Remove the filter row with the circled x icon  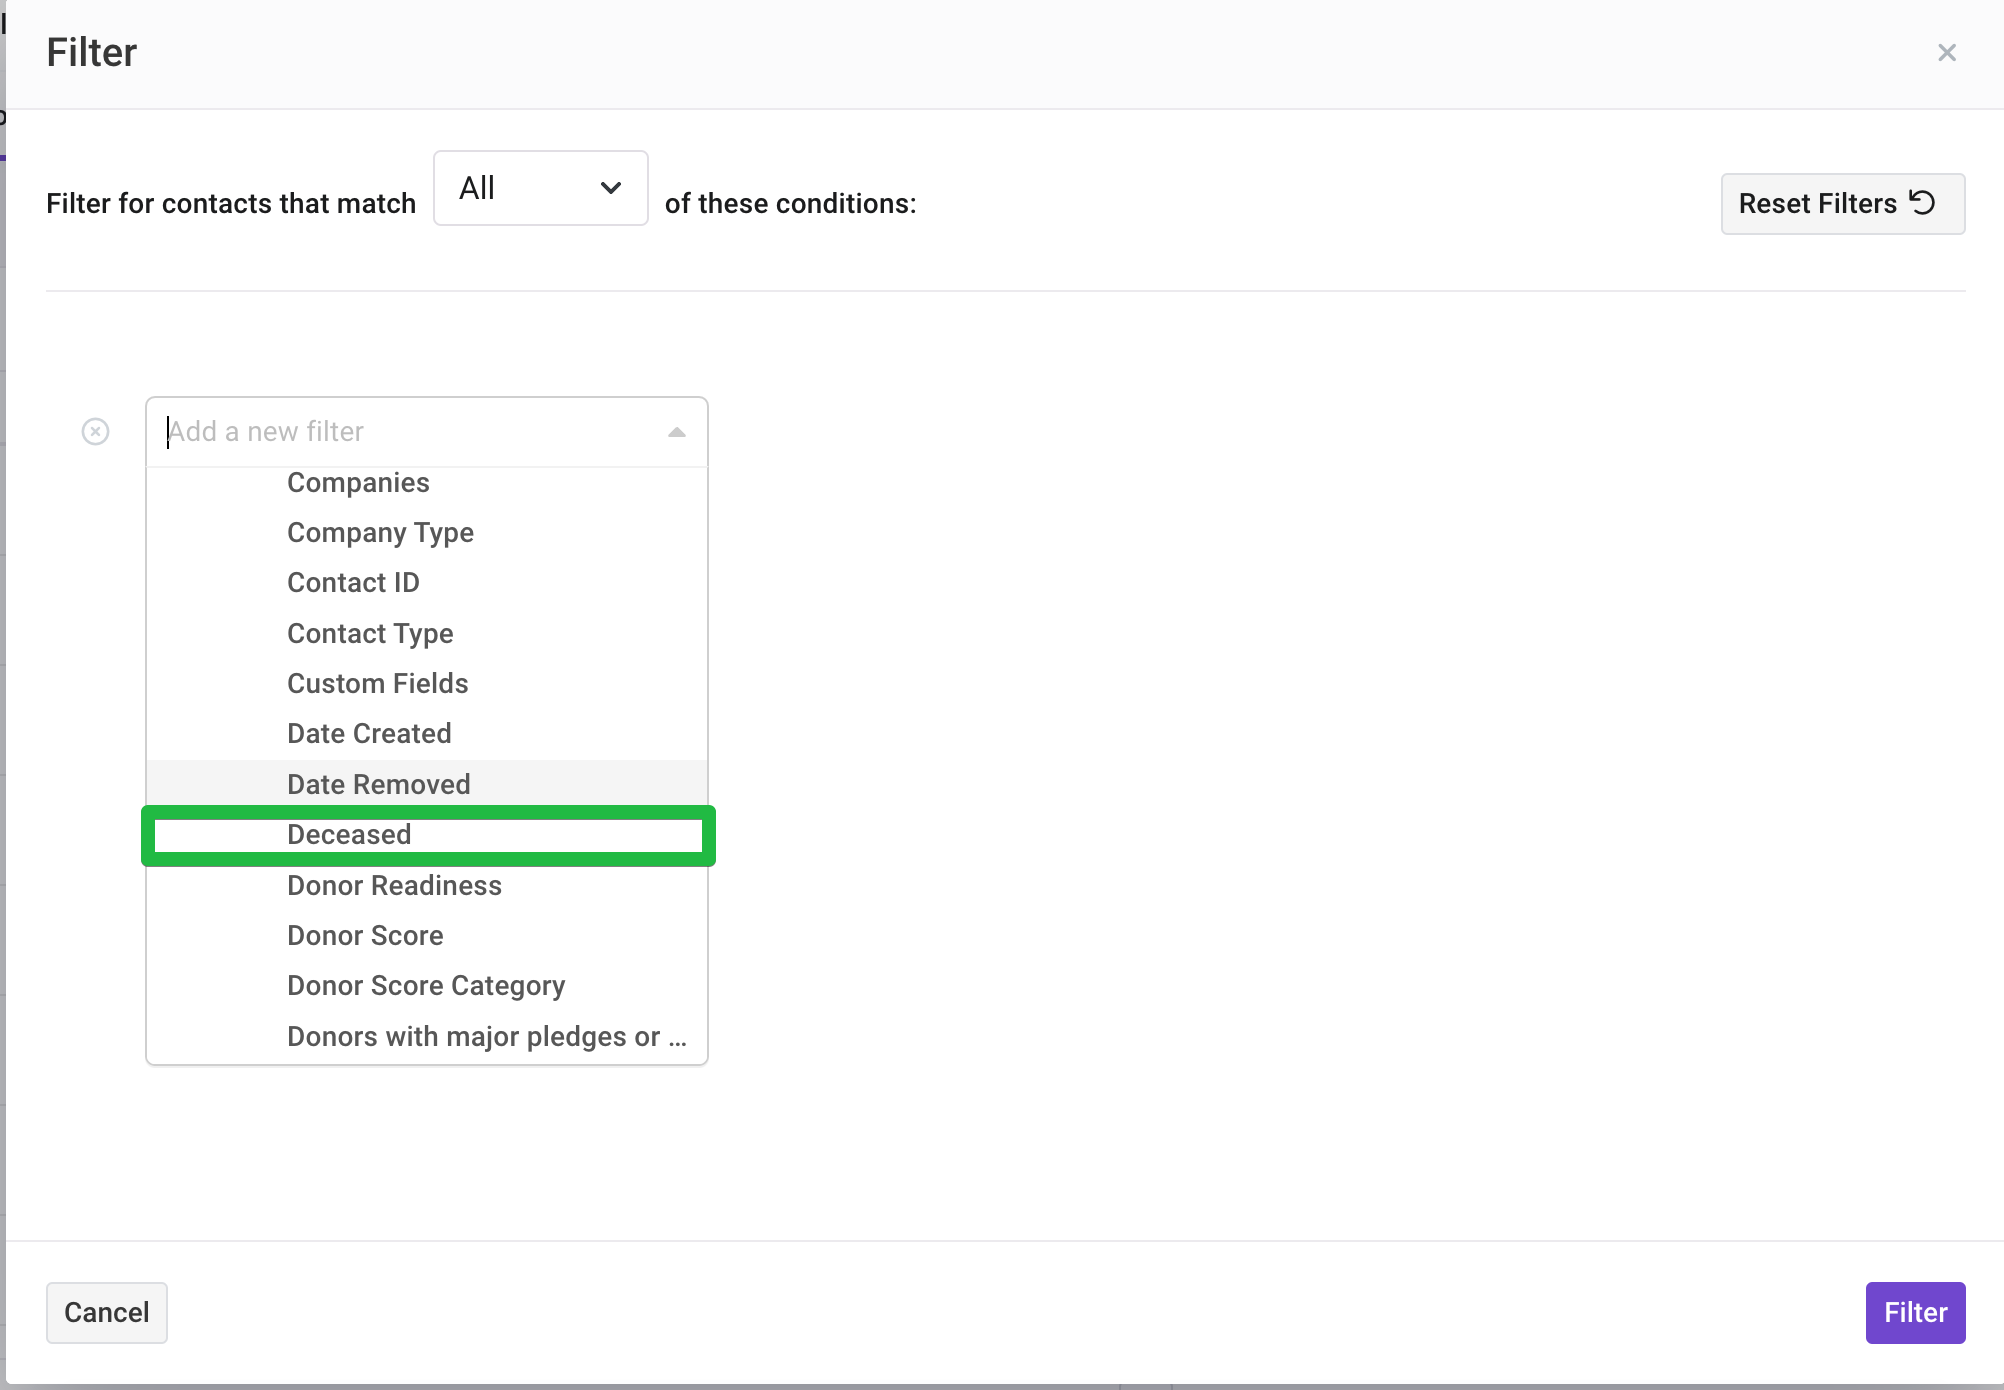coord(95,432)
